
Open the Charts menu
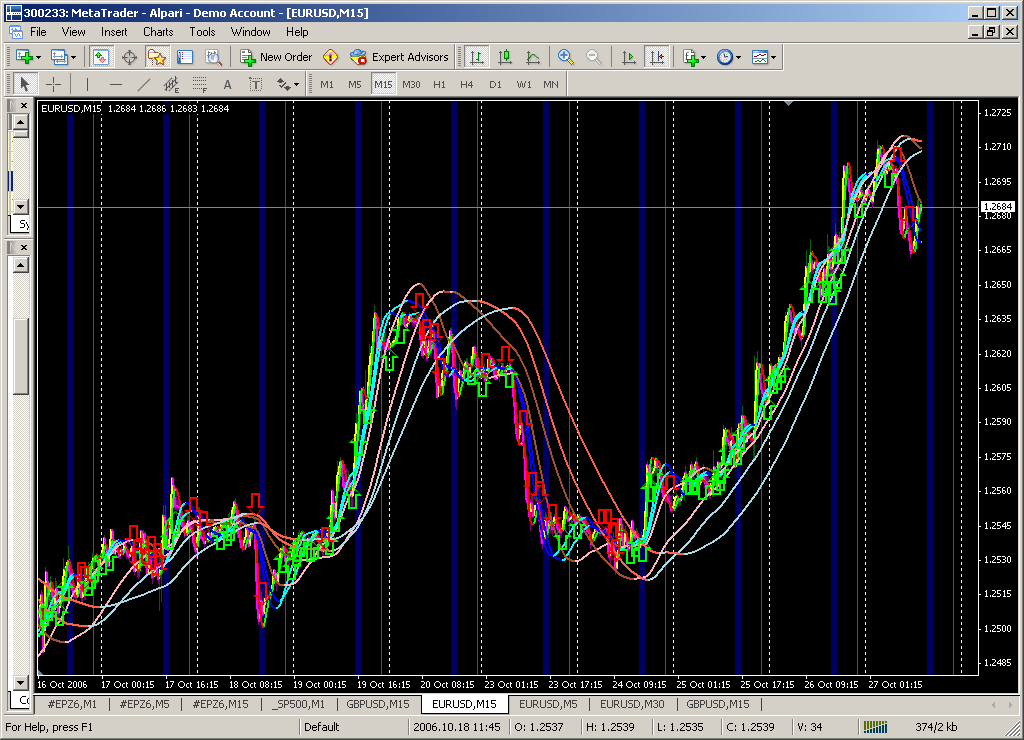158,32
